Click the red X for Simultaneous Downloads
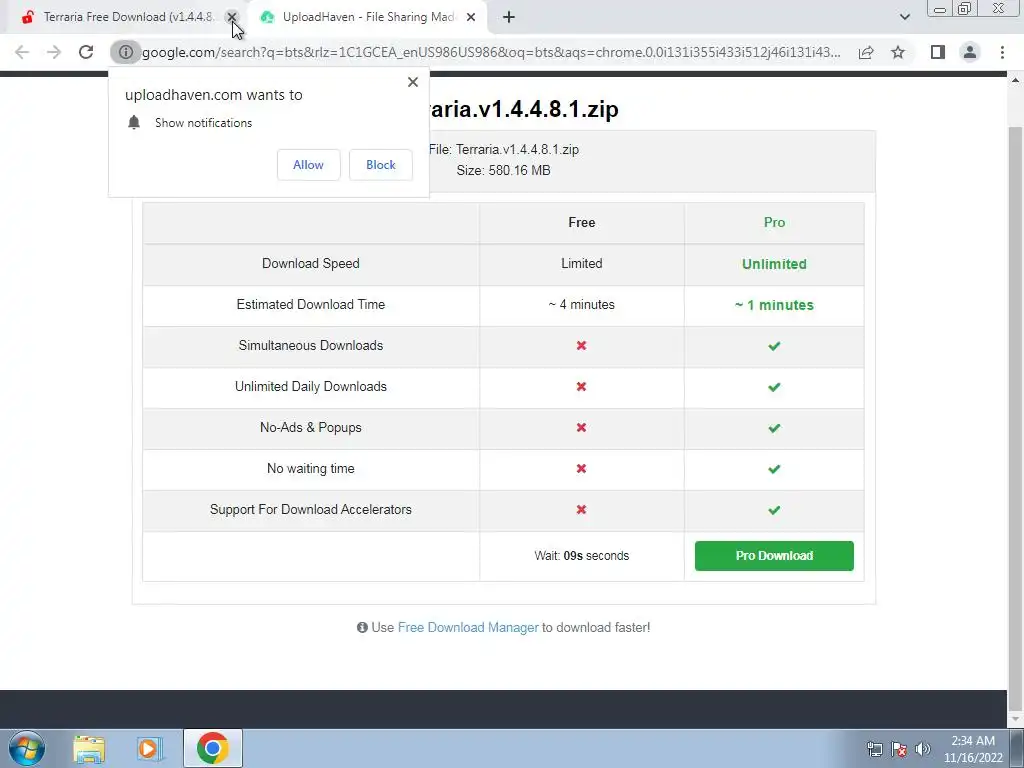The image size is (1024, 768). pos(581,345)
